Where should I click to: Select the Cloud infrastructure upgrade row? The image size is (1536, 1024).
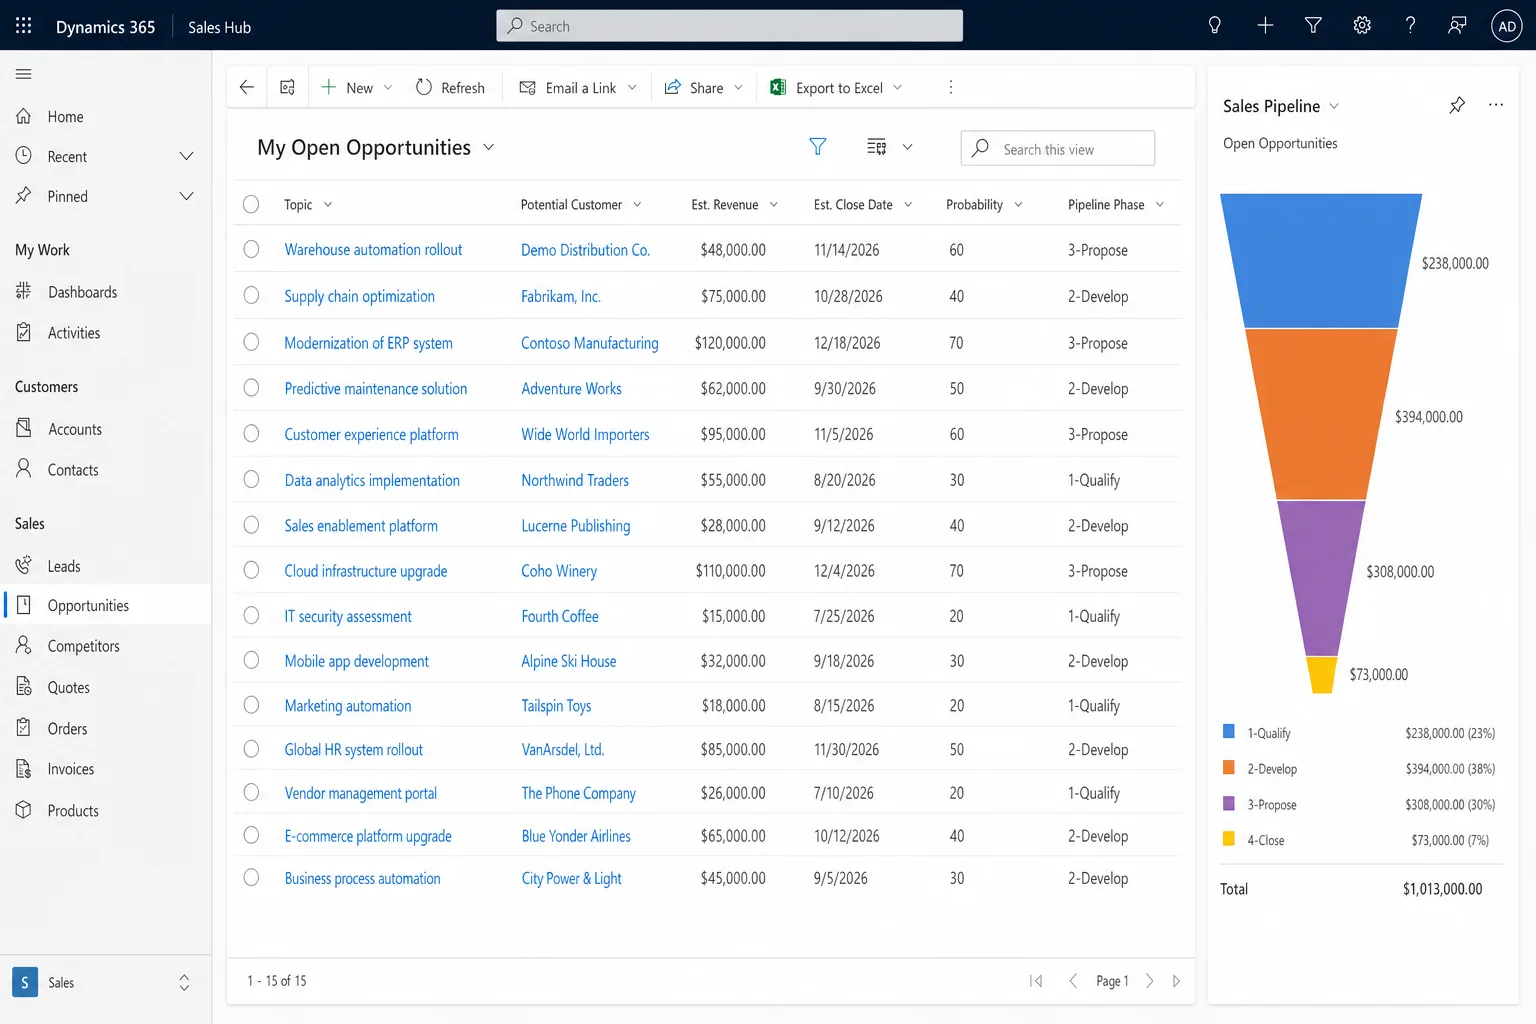pyautogui.click(x=251, y=570)
